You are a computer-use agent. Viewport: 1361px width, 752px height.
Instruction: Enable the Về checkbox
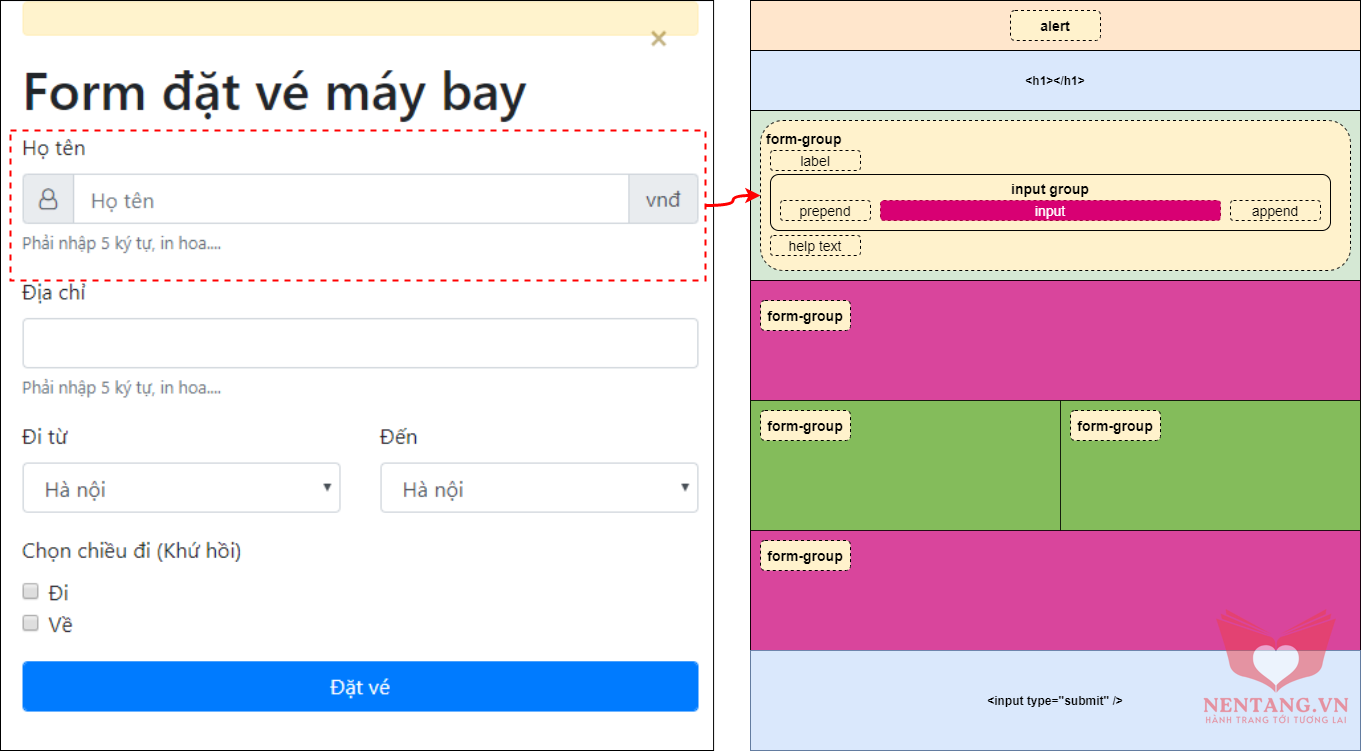(x=31, y=623)
